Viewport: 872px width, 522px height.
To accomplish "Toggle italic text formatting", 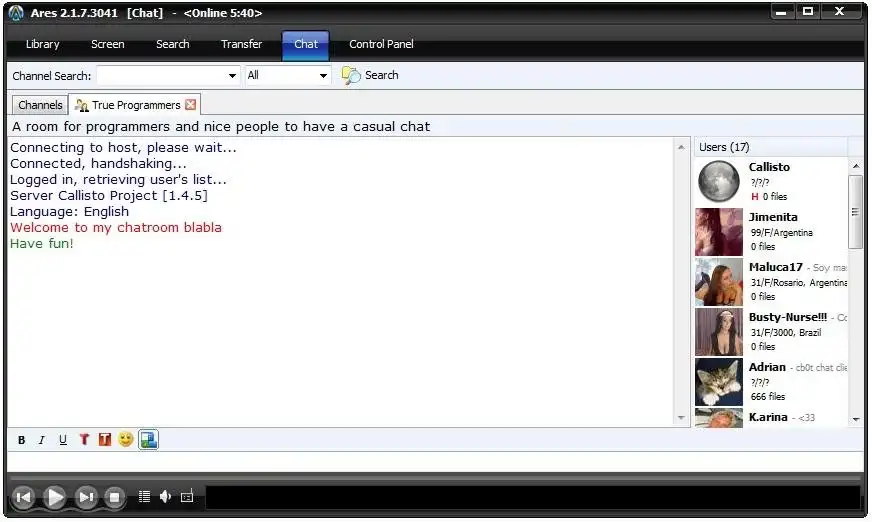I will pos(42,440).
